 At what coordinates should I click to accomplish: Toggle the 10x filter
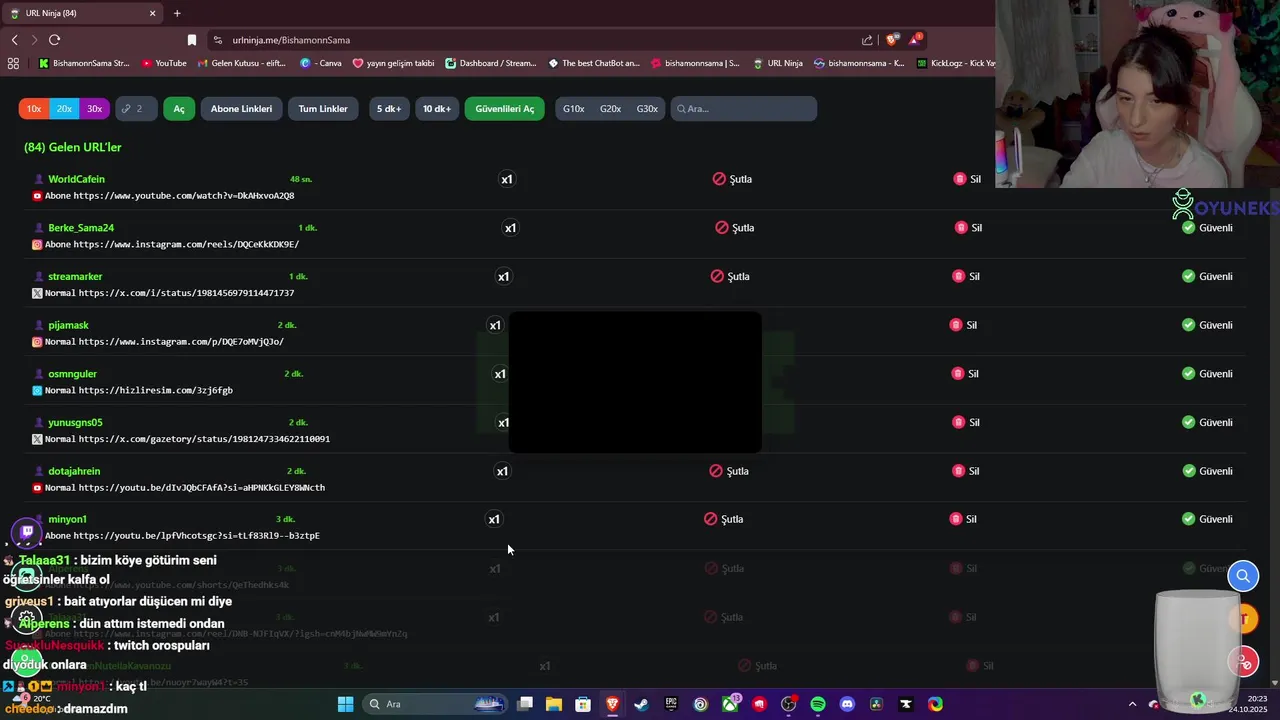[34, 109]
